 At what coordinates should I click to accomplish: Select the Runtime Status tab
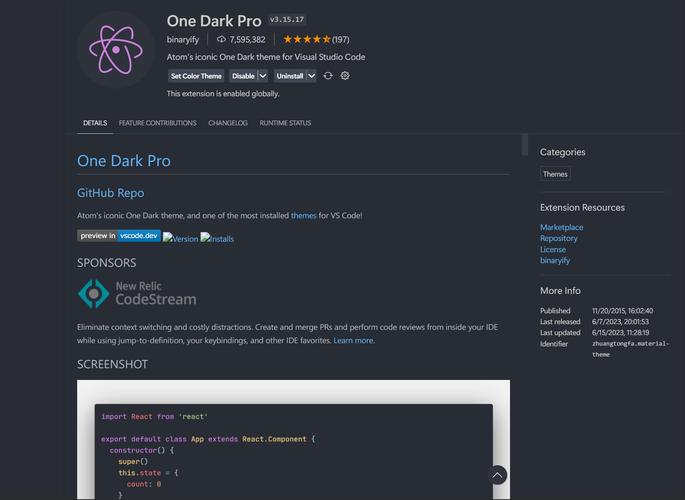click(x=285, y=123)
